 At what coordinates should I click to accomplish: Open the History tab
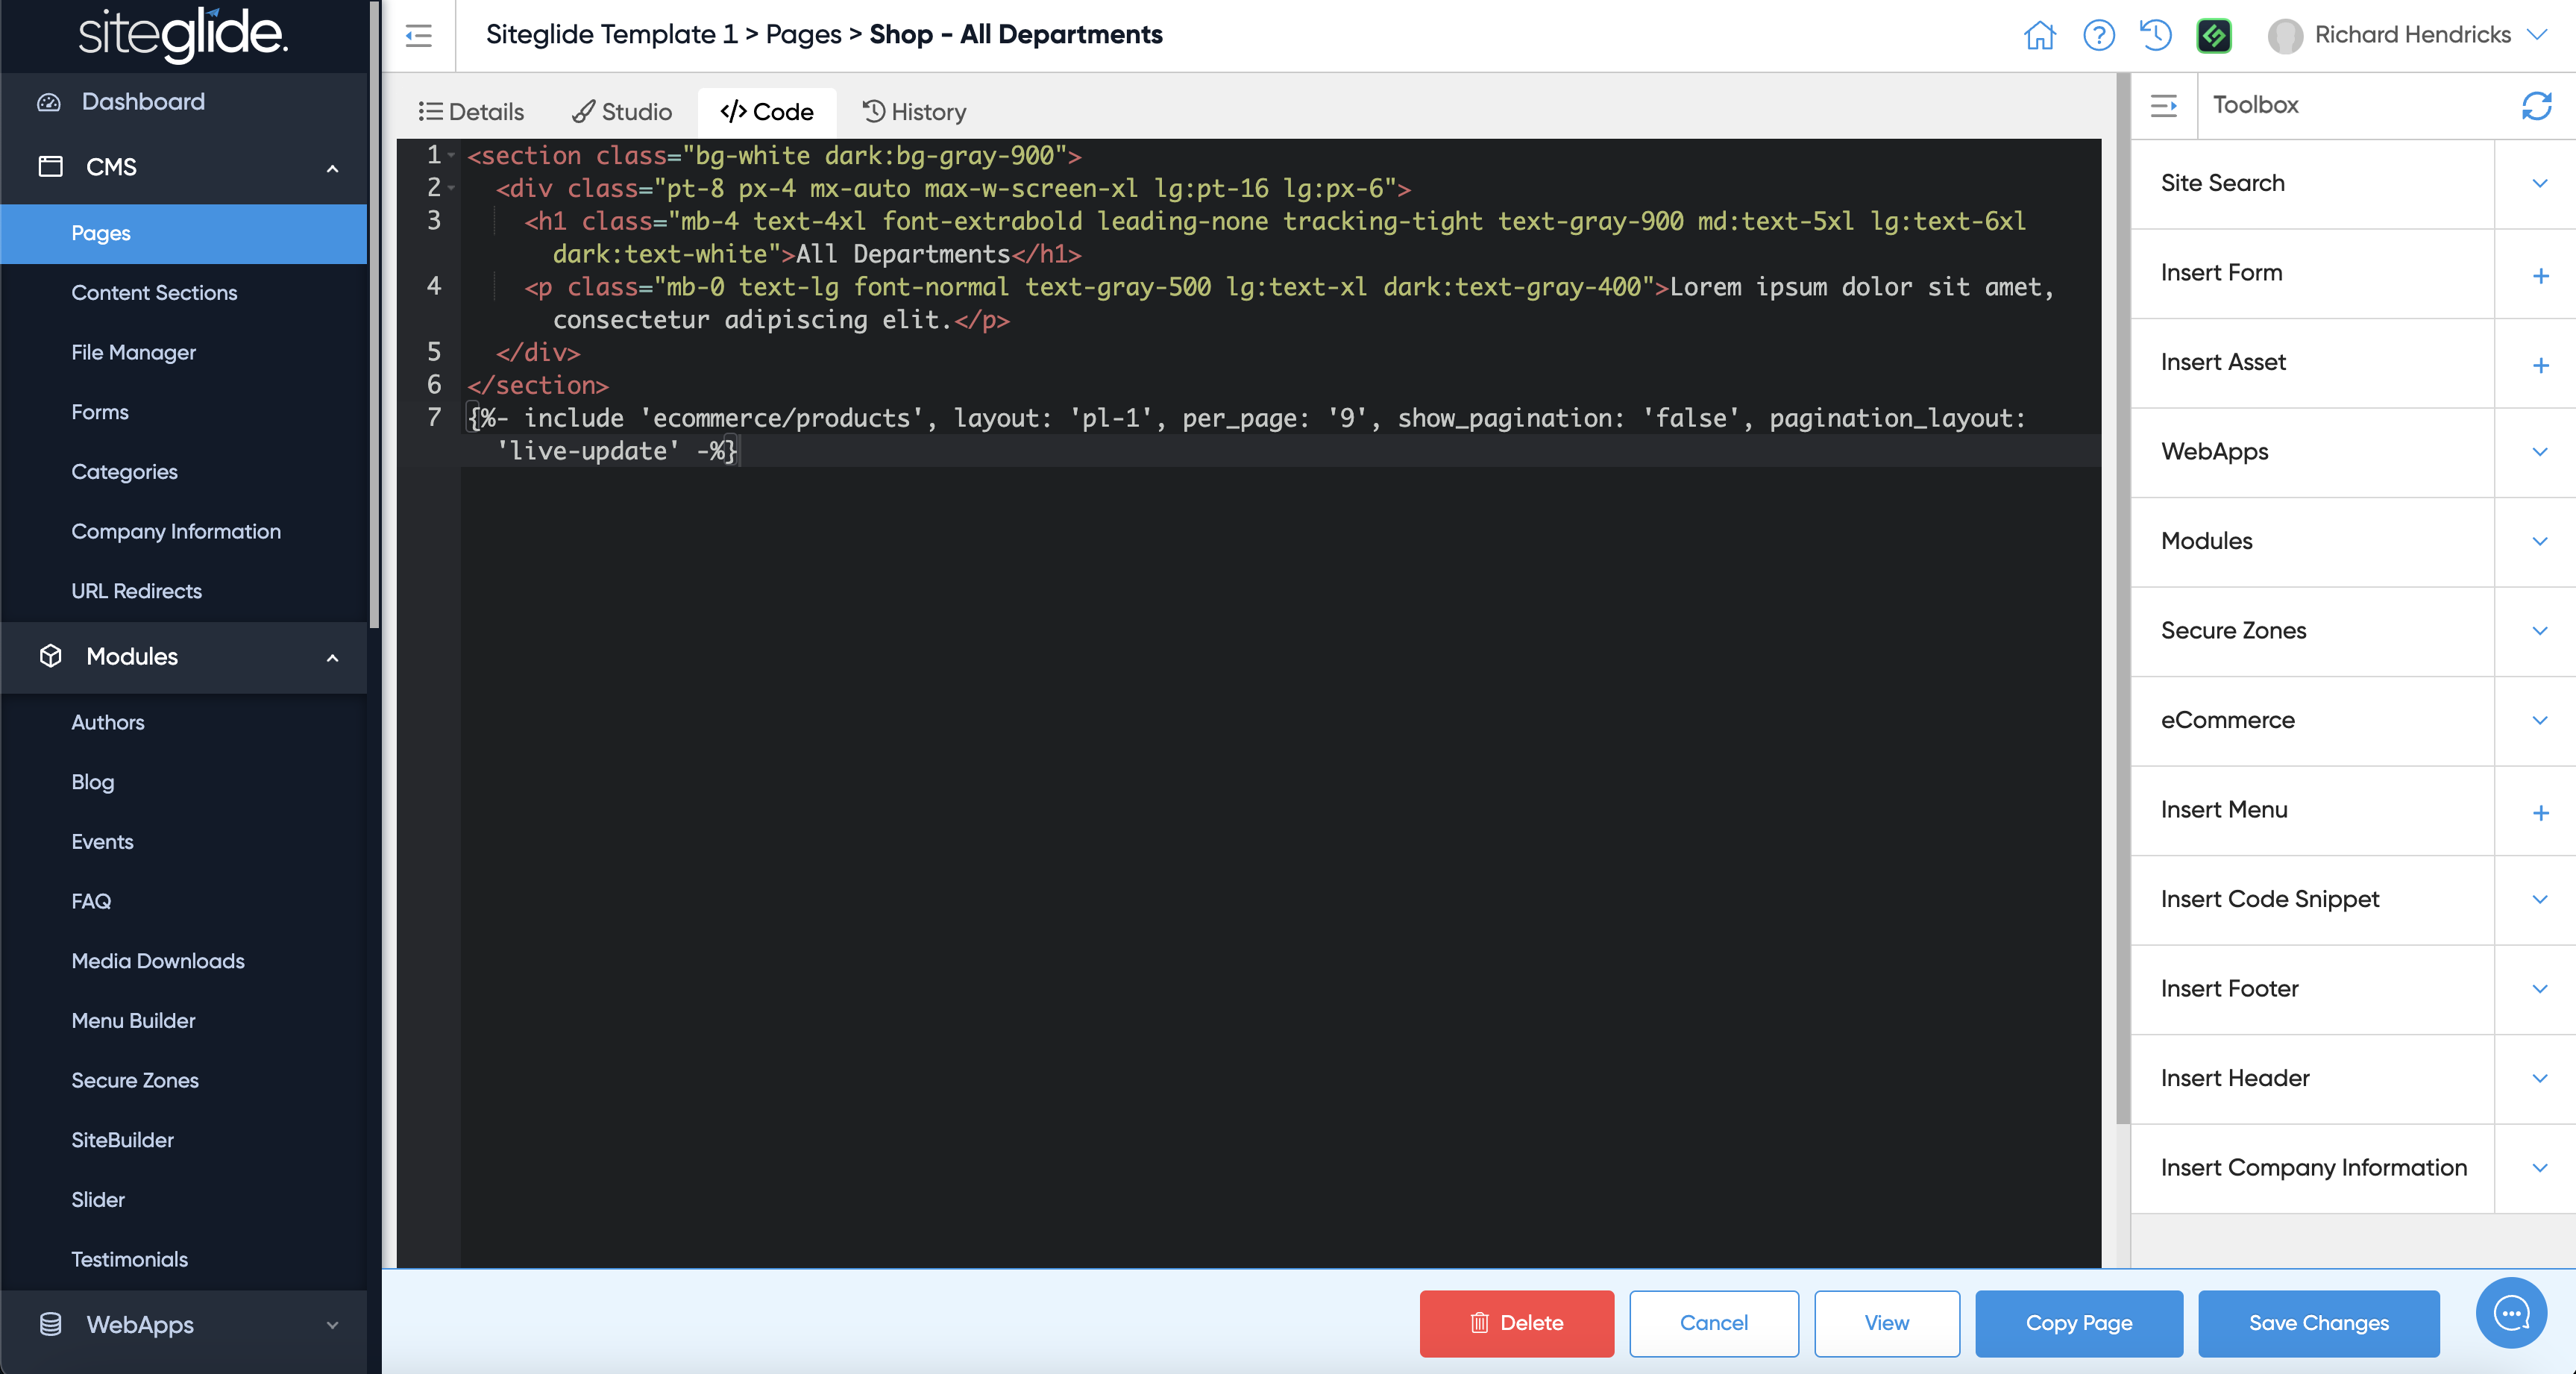pos(914,111)
